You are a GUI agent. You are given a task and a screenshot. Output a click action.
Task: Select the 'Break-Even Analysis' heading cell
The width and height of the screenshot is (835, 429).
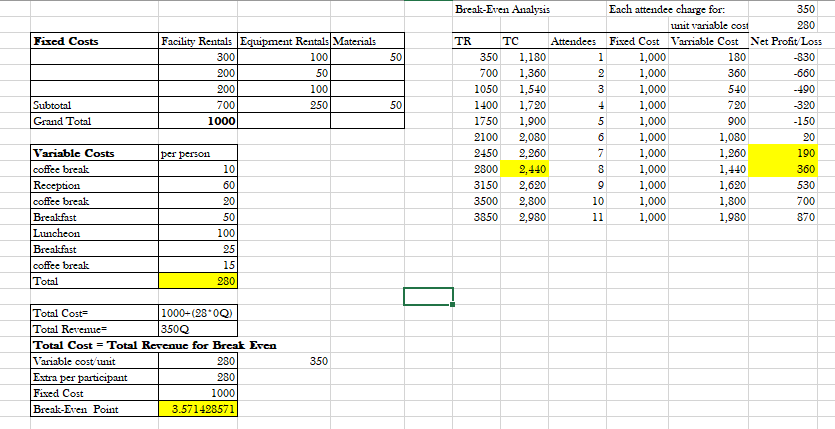502,9
